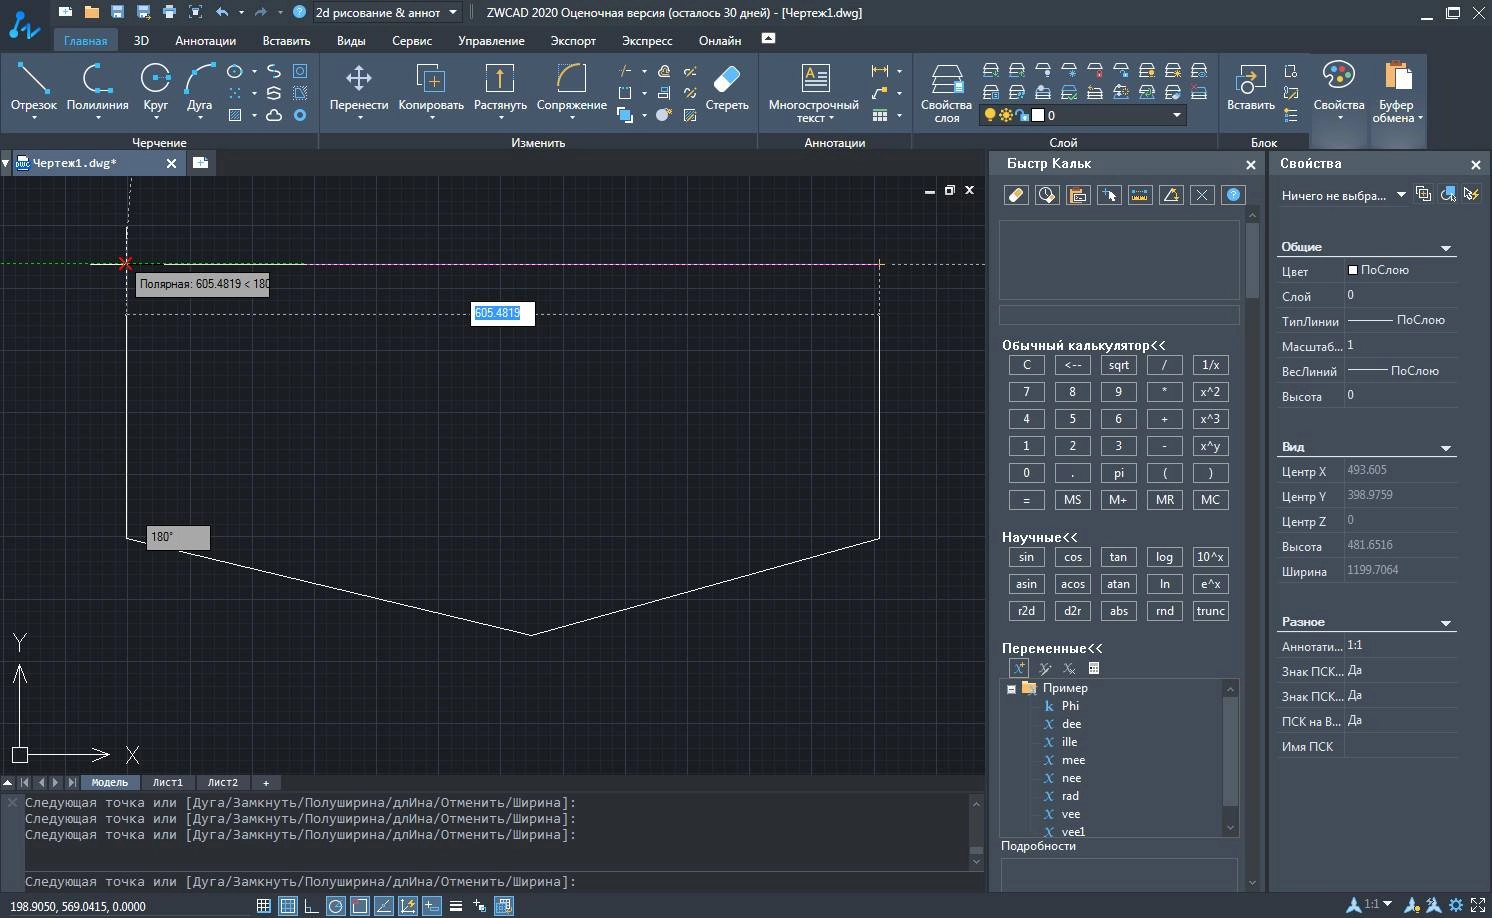This screenshot has height=918, width=1492.
Task: Click paste to command line icon
Action: coord(1078,195)
